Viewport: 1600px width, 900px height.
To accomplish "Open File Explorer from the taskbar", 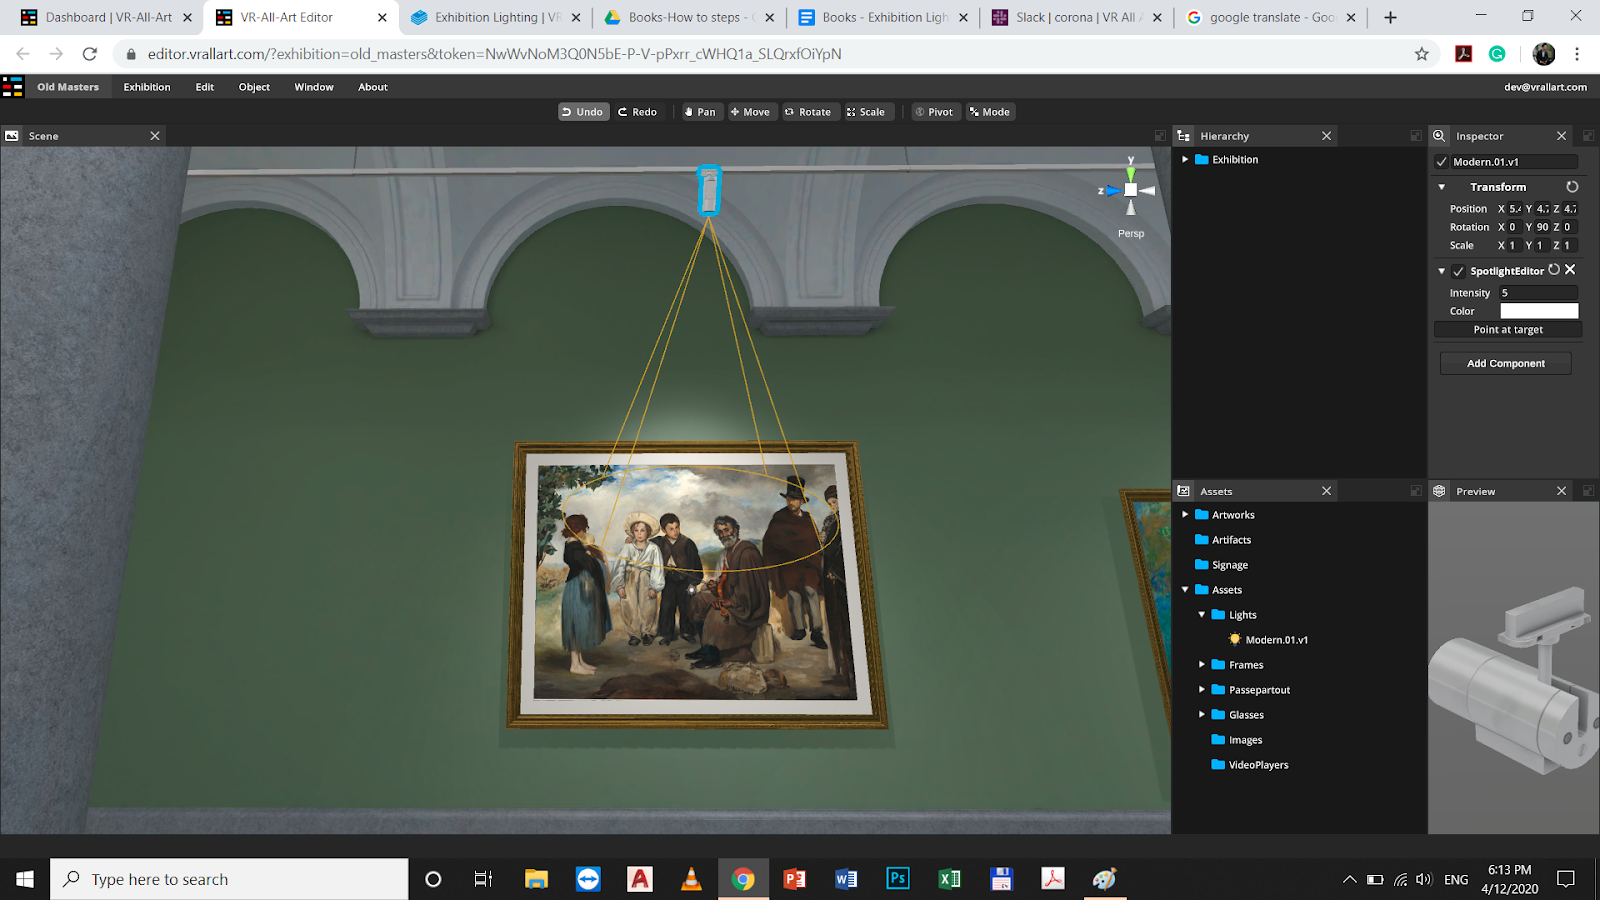I will (537, 879).
